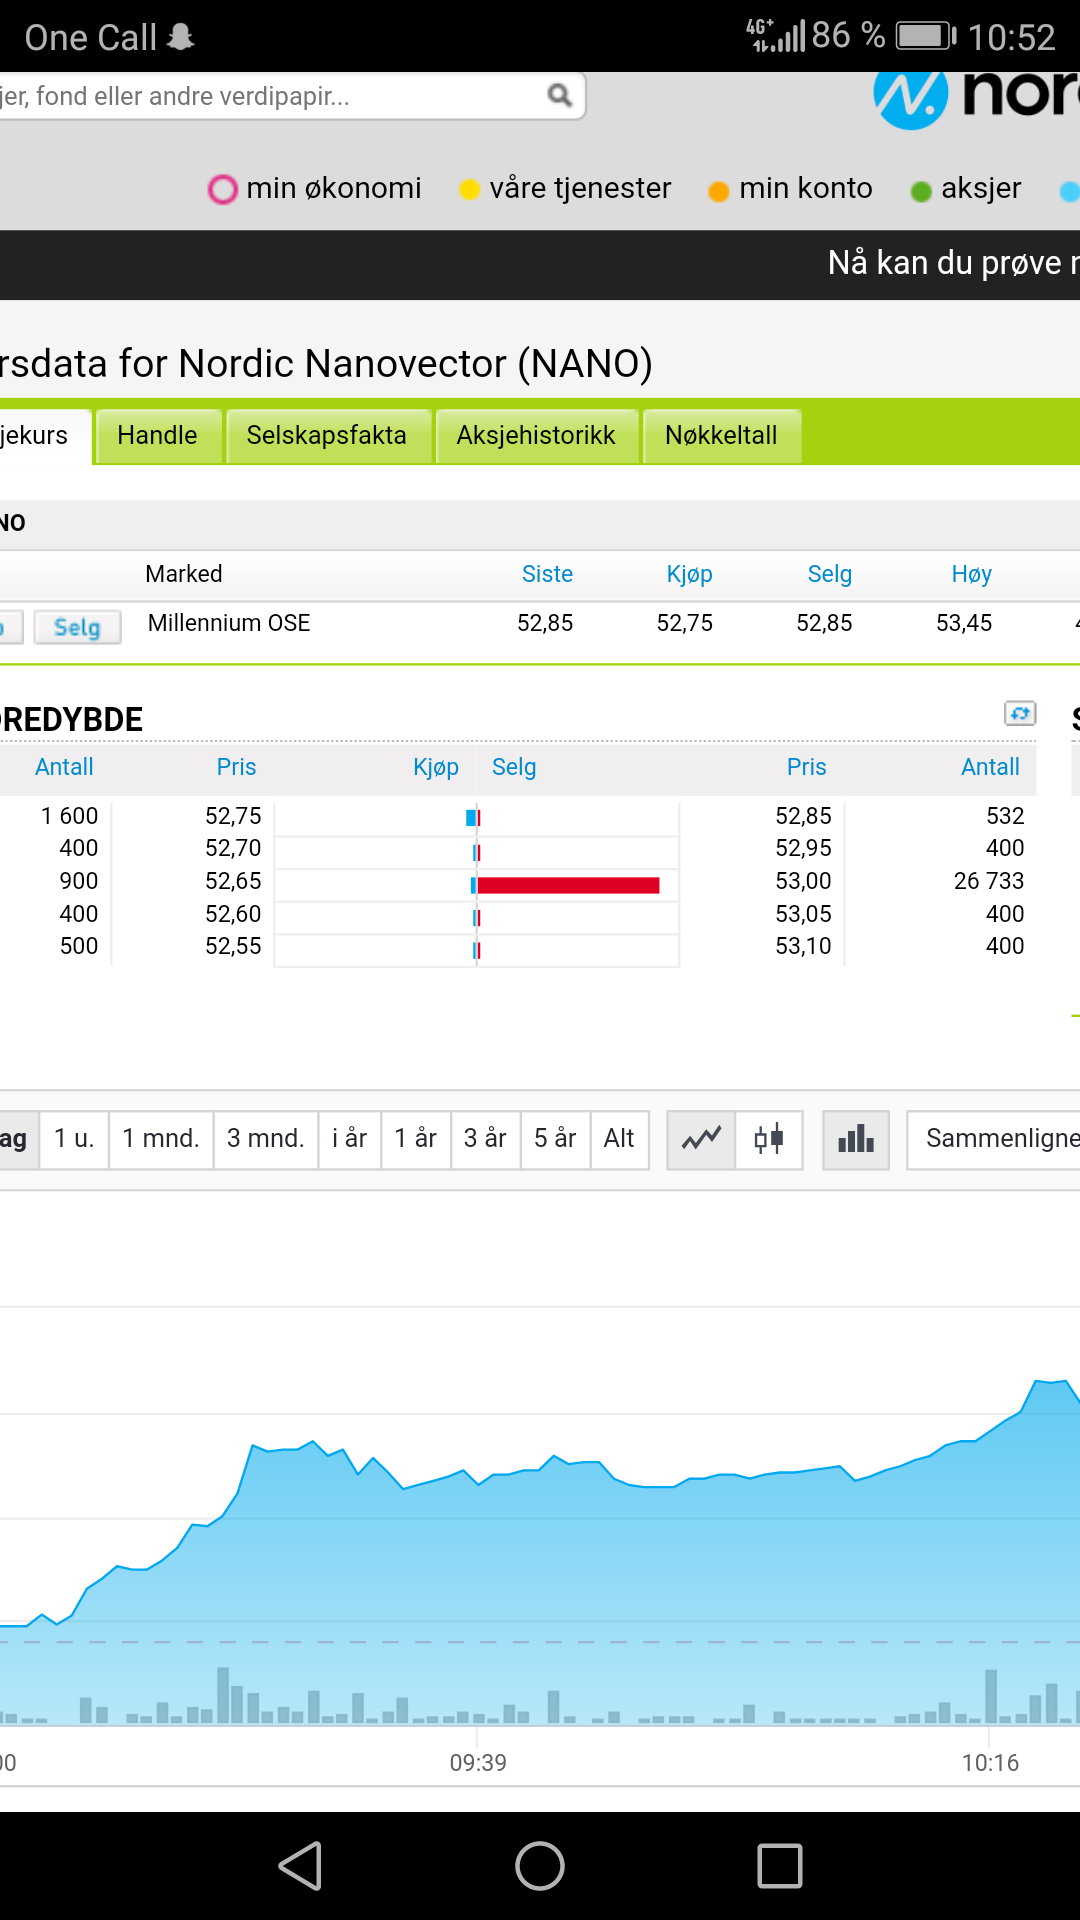The image size is (1080, 1920).
Task: Click the Marked column header
Action: click(184, 574)
